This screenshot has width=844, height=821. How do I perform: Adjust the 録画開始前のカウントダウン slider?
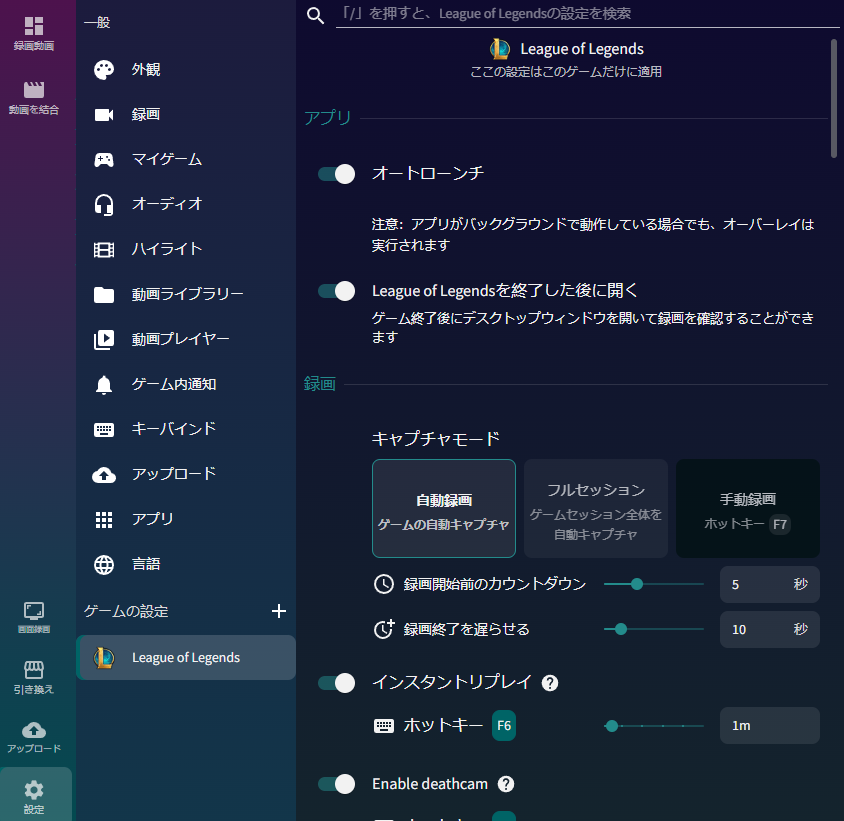(653, 584)
